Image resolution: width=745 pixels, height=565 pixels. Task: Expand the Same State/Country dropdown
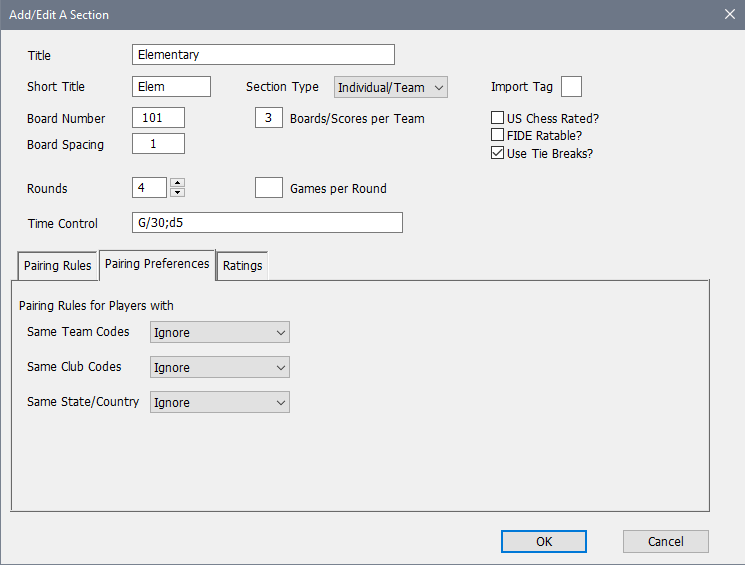pyautogui.click(x=219, y=402)
